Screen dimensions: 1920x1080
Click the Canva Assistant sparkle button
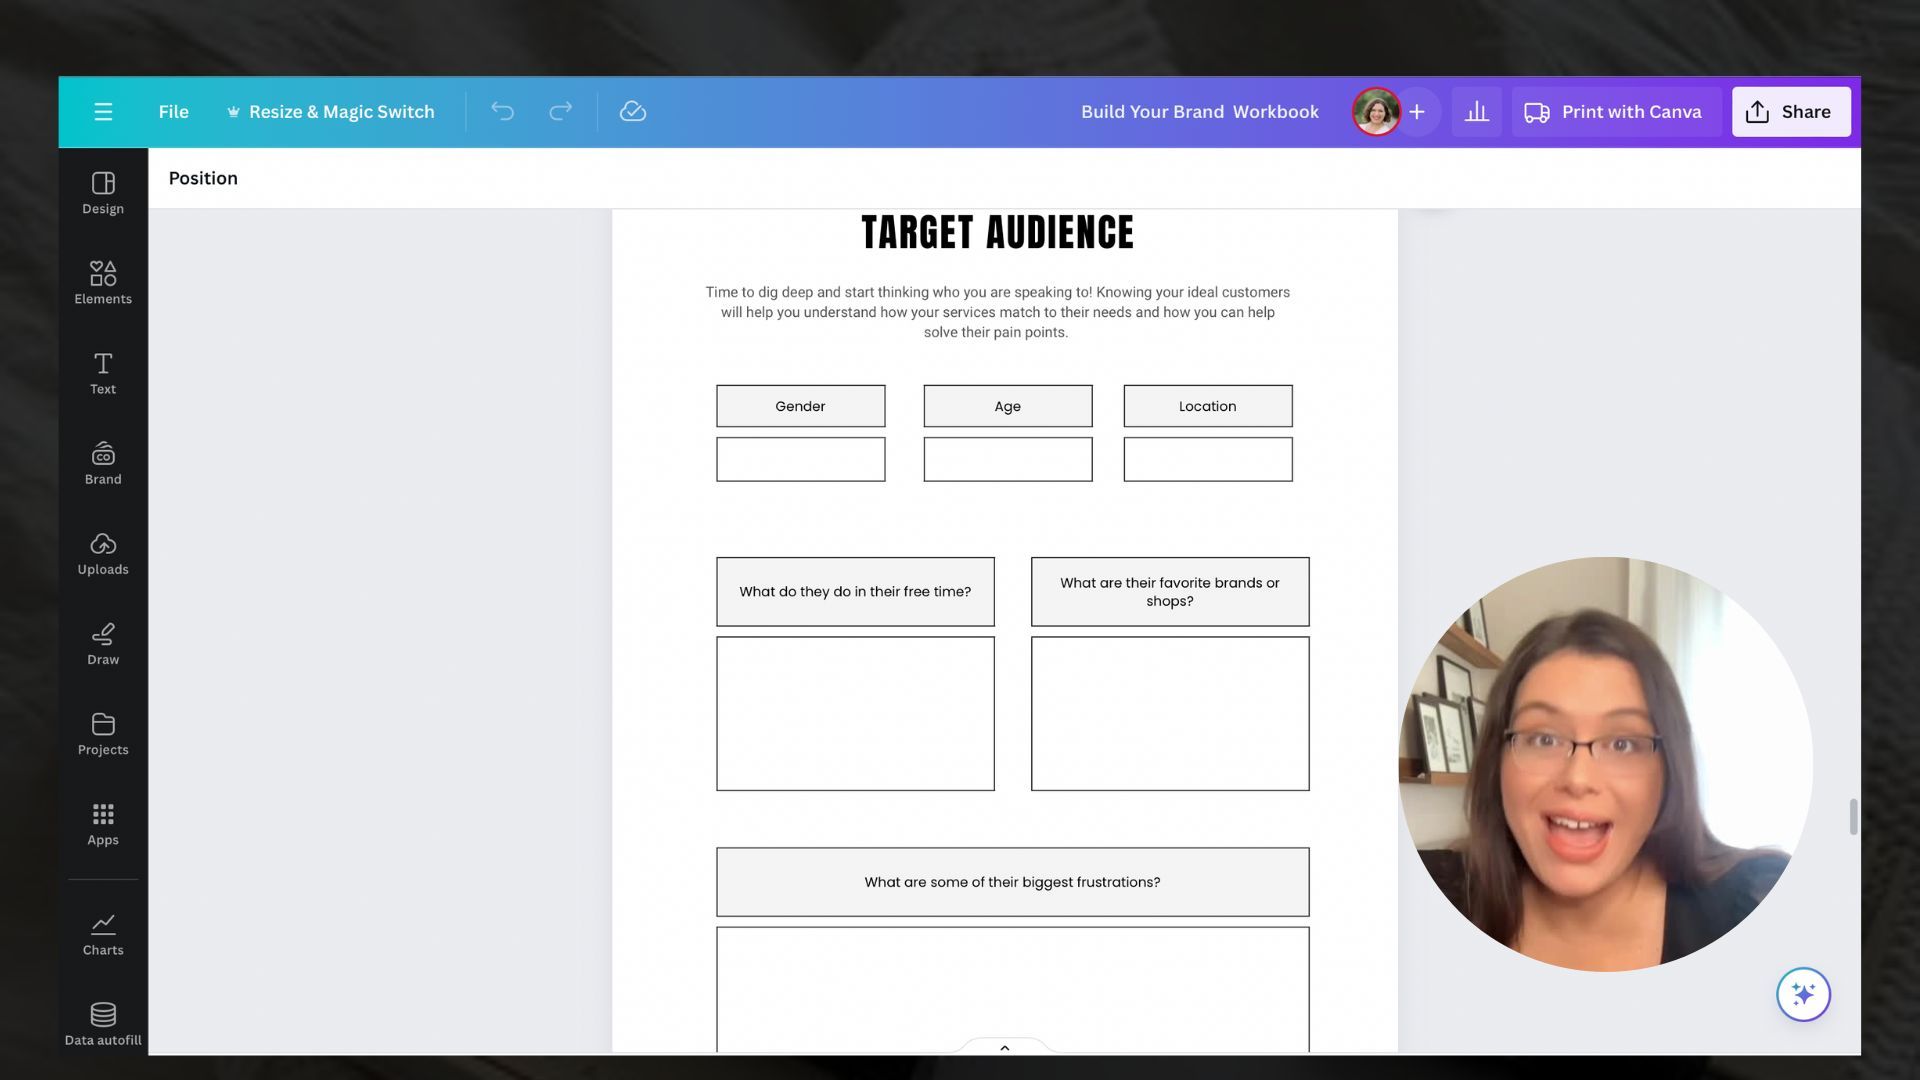pos(1803,994)
